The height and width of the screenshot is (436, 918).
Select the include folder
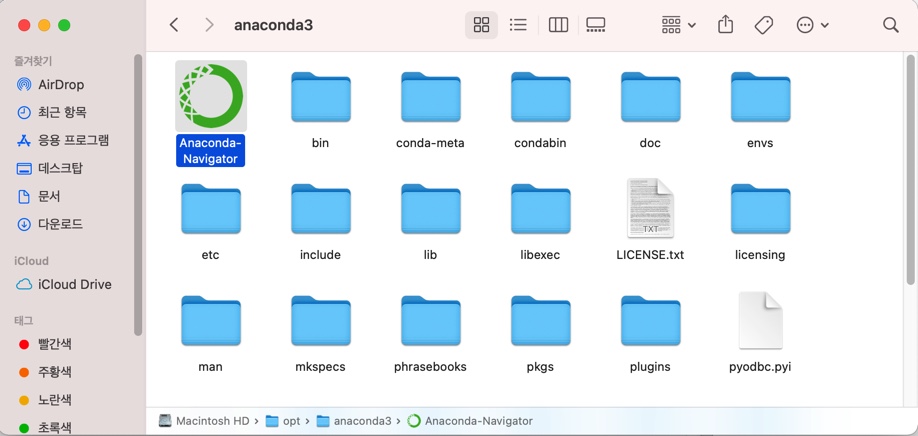point(321,209)
